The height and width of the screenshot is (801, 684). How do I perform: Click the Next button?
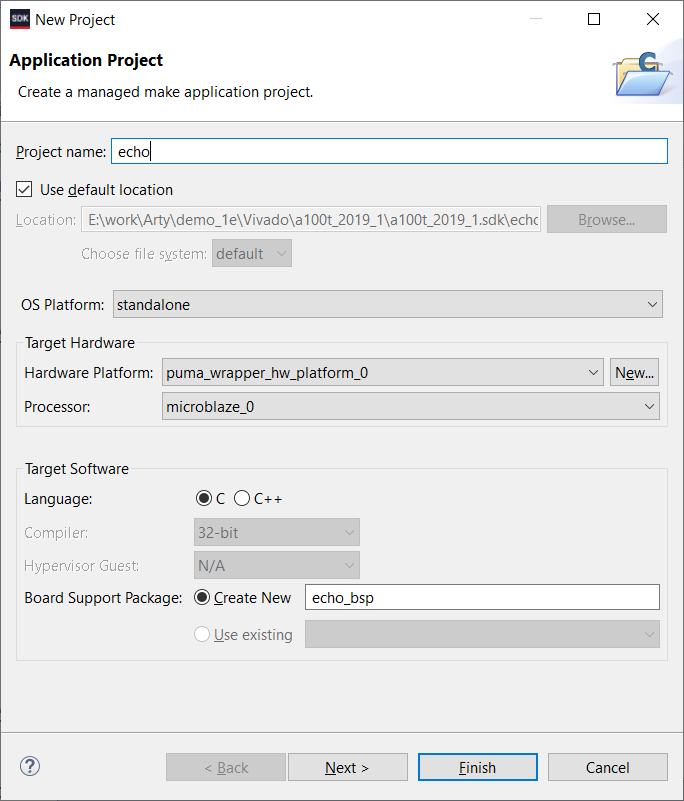(347, 767)
